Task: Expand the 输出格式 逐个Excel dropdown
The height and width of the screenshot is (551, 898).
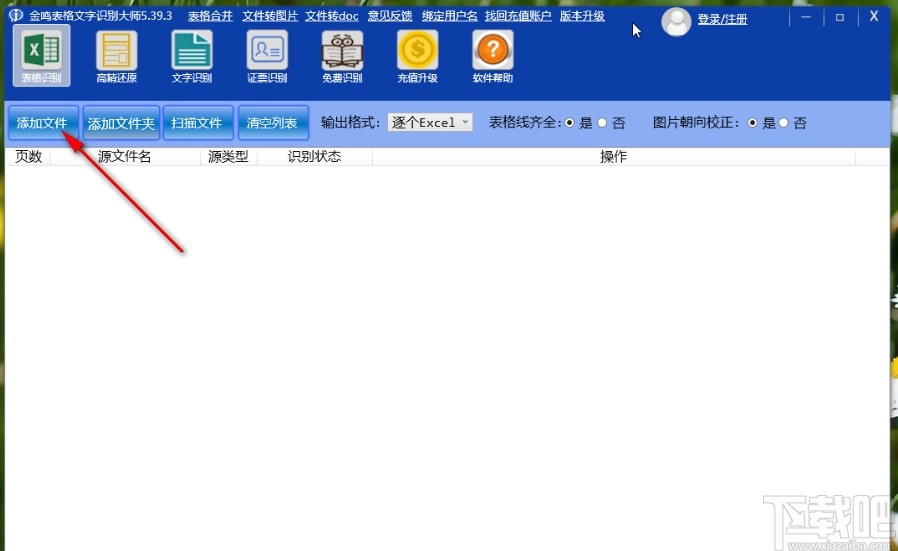Action: pyautogui.click(x=430, y=122)
